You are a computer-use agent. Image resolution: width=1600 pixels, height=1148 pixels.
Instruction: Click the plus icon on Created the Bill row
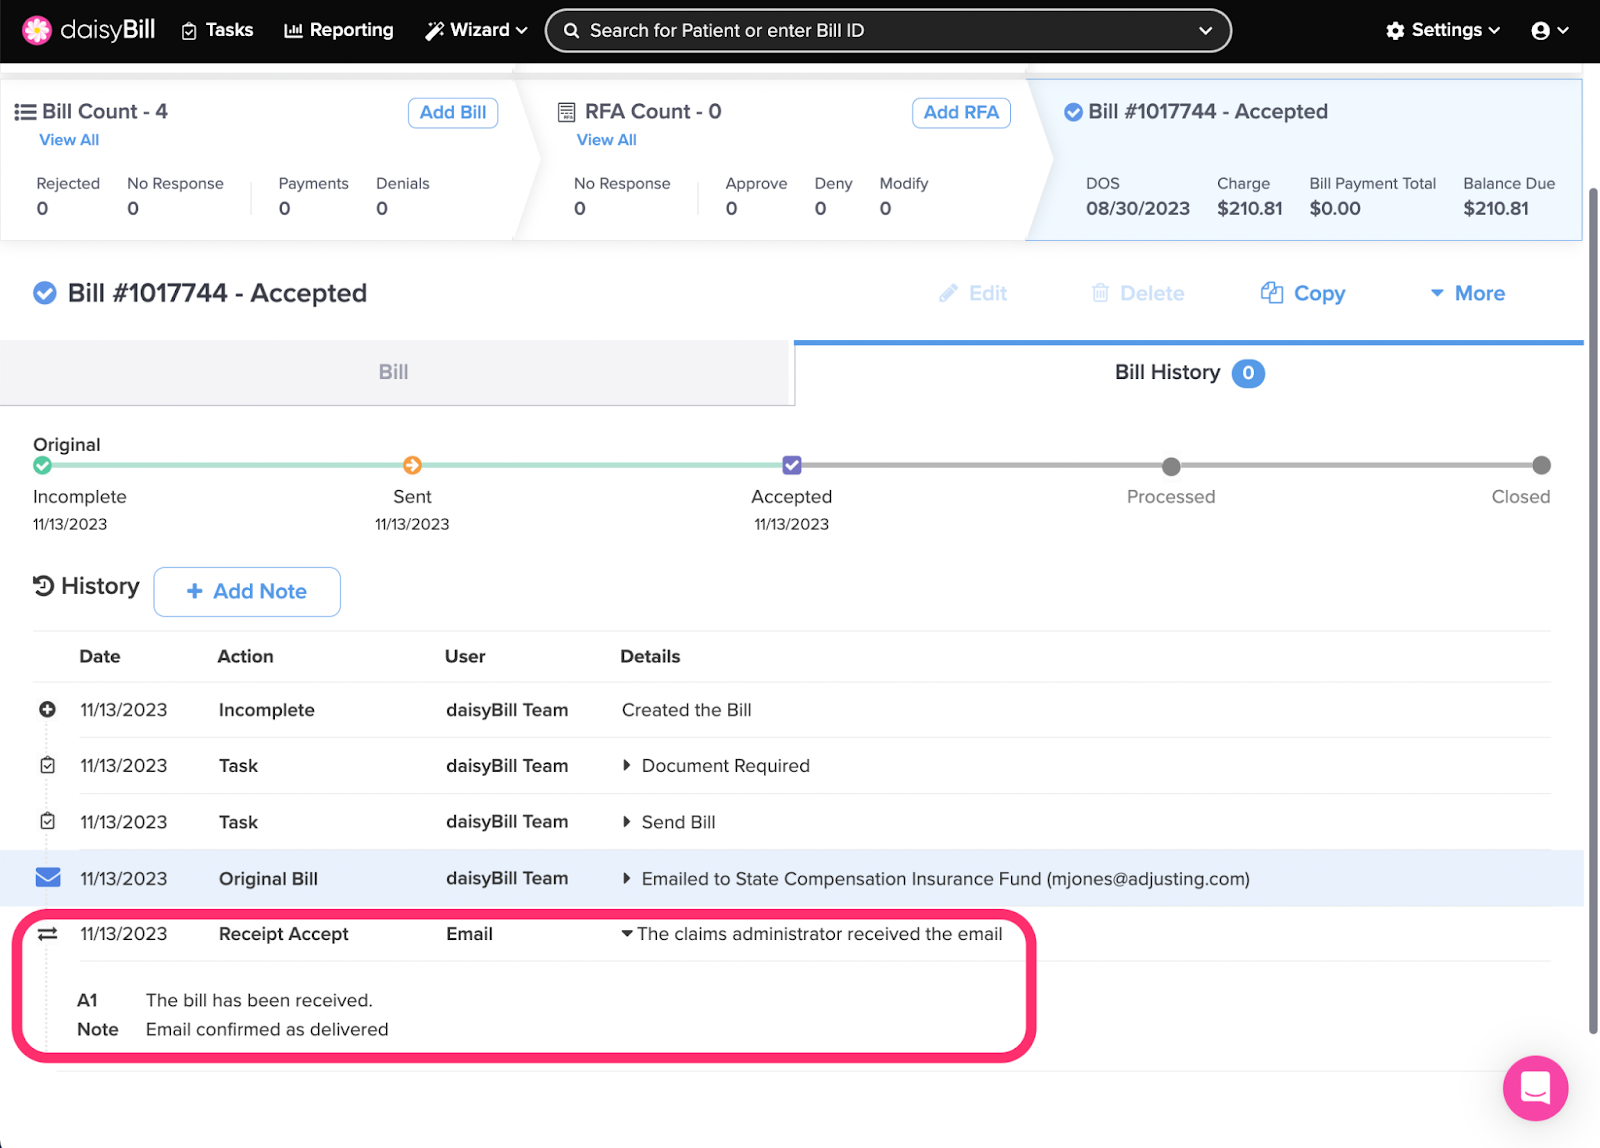(47, 709)
